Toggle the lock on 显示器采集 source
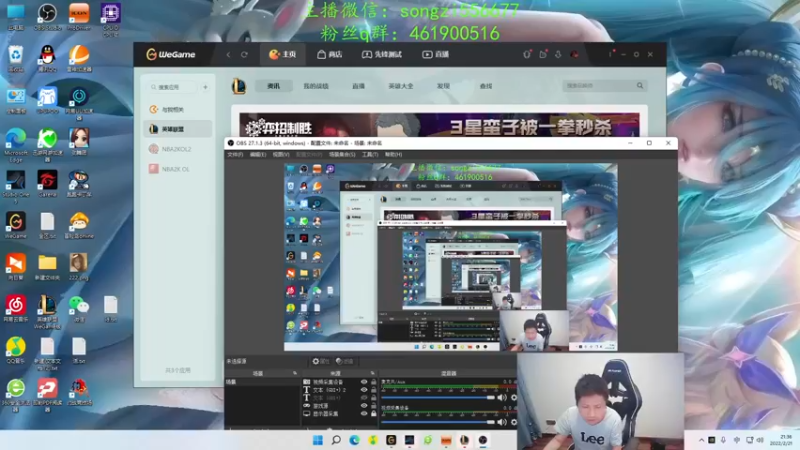Screen dimensions: 800x450 pos(373,414)
